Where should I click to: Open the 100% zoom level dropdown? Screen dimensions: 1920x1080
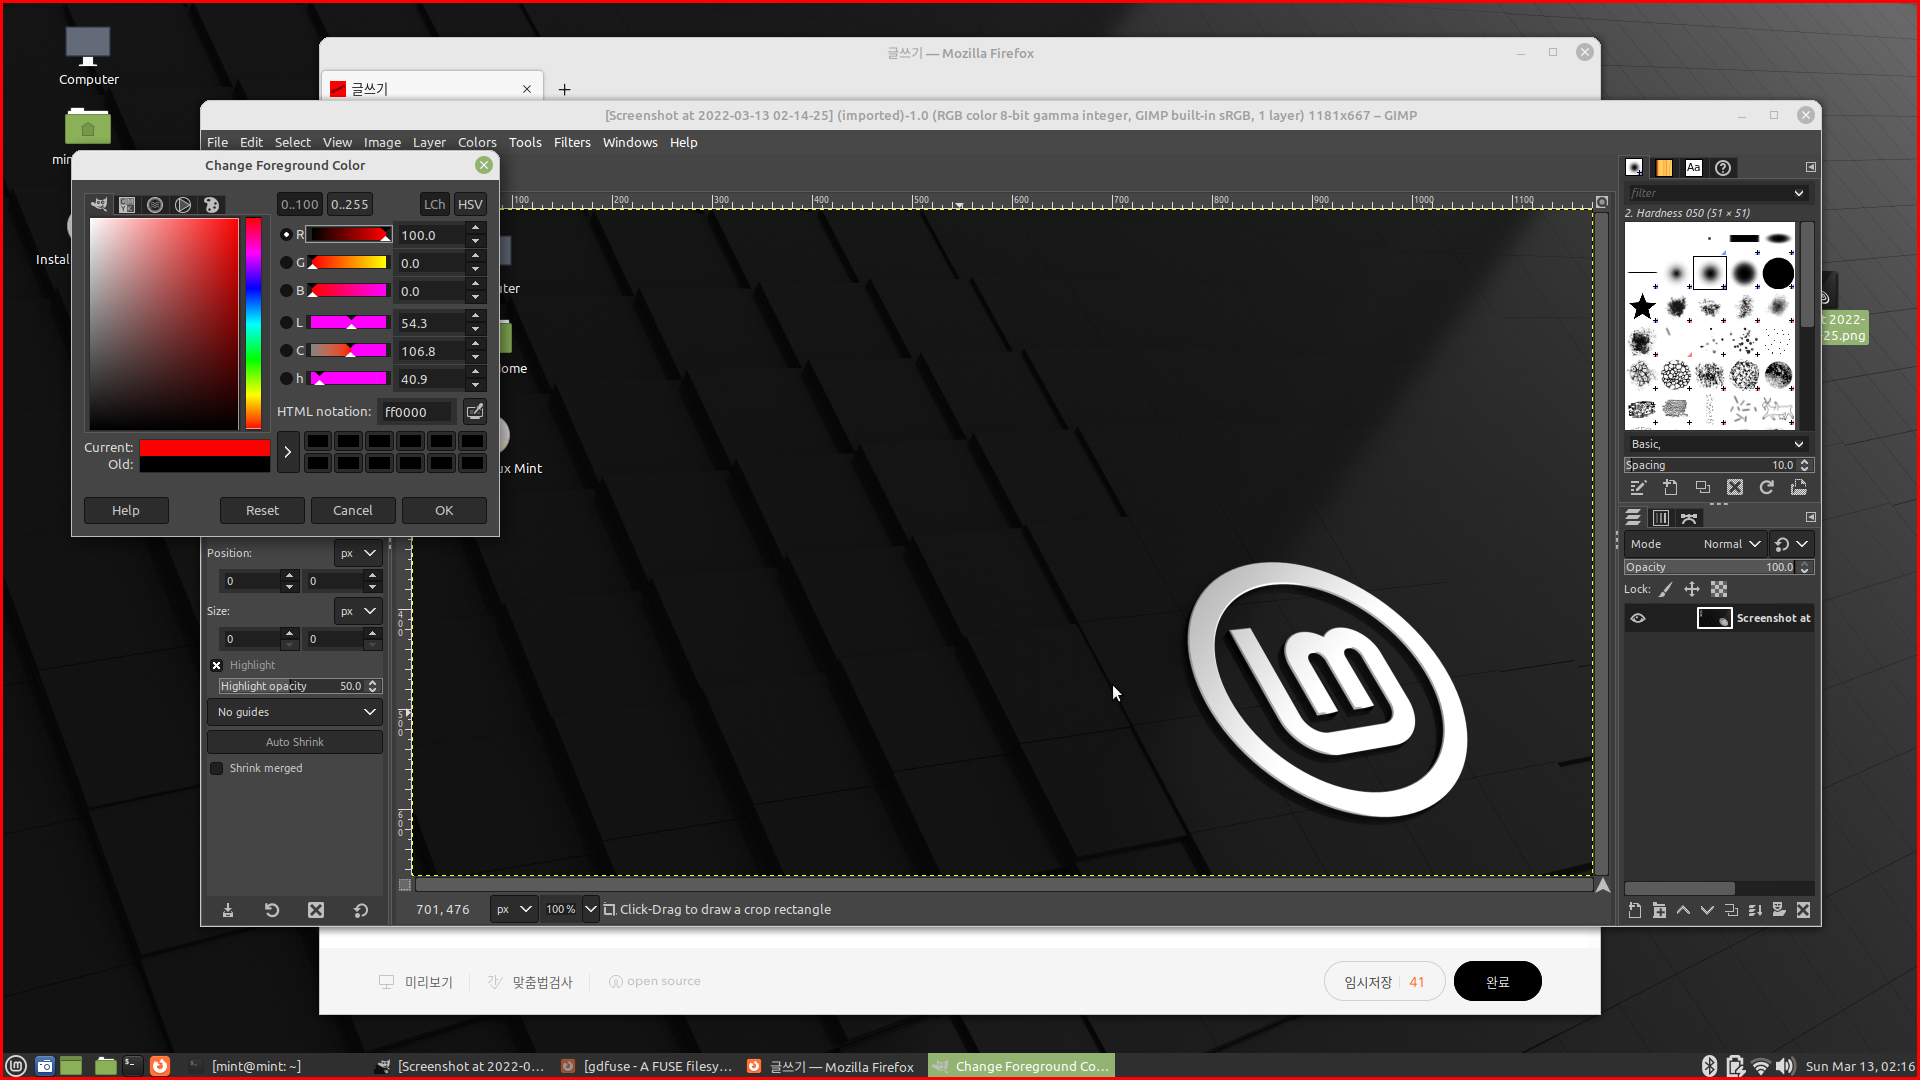point(590,909)
